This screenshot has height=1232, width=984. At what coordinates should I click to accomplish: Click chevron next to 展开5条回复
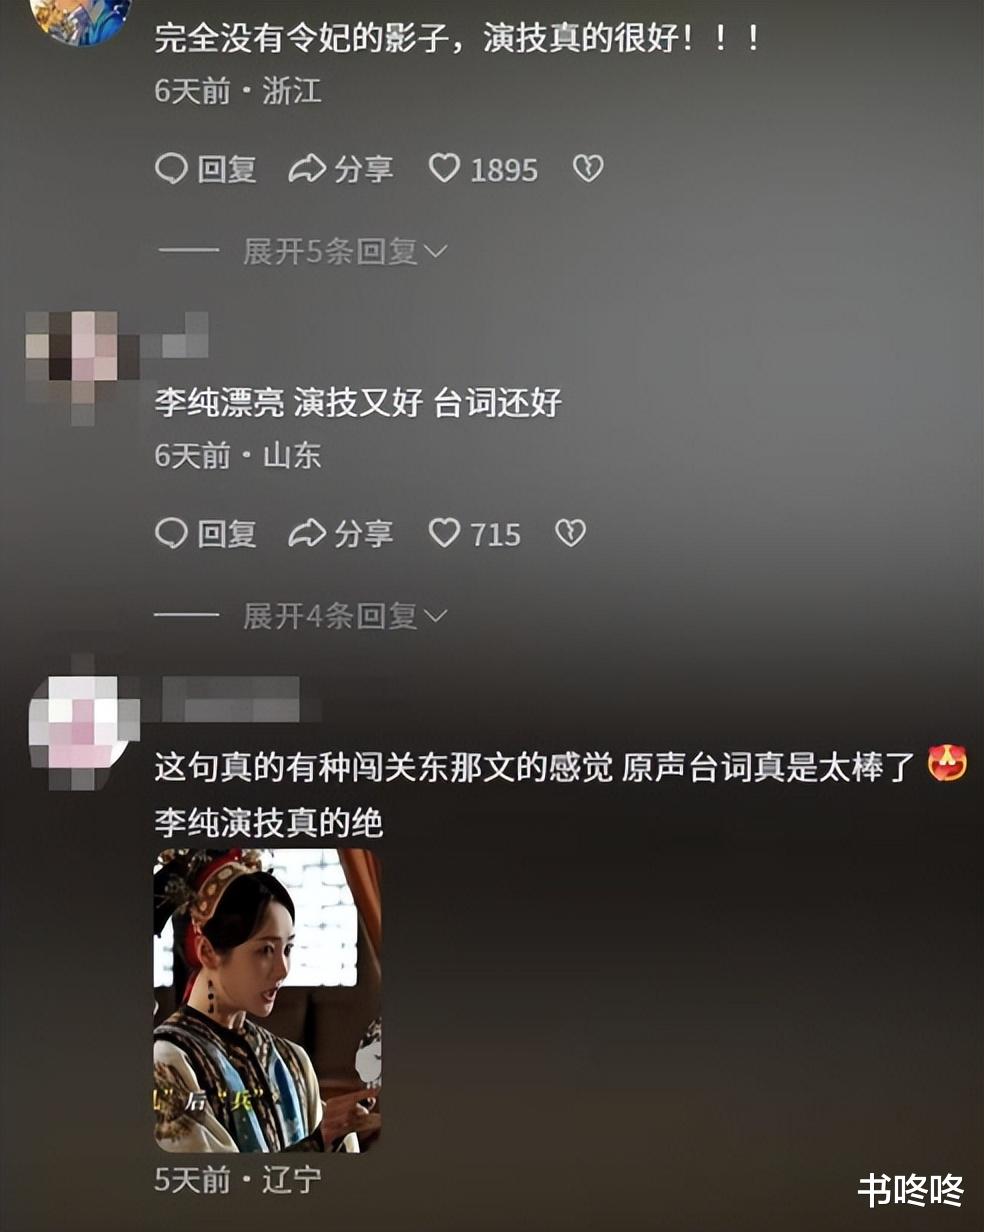[436, 252]
